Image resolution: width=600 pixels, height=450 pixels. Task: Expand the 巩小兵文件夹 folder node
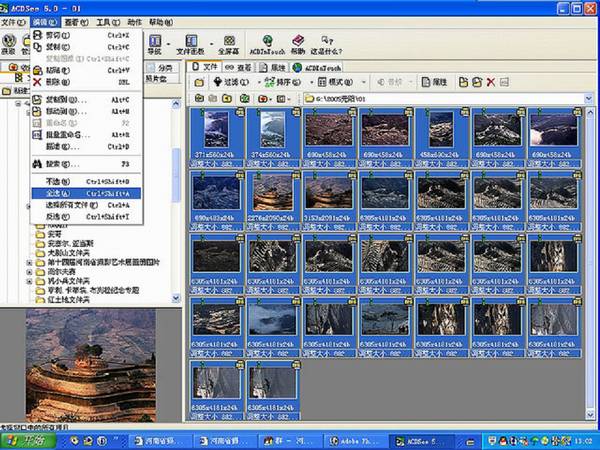[x=29, y=281]
